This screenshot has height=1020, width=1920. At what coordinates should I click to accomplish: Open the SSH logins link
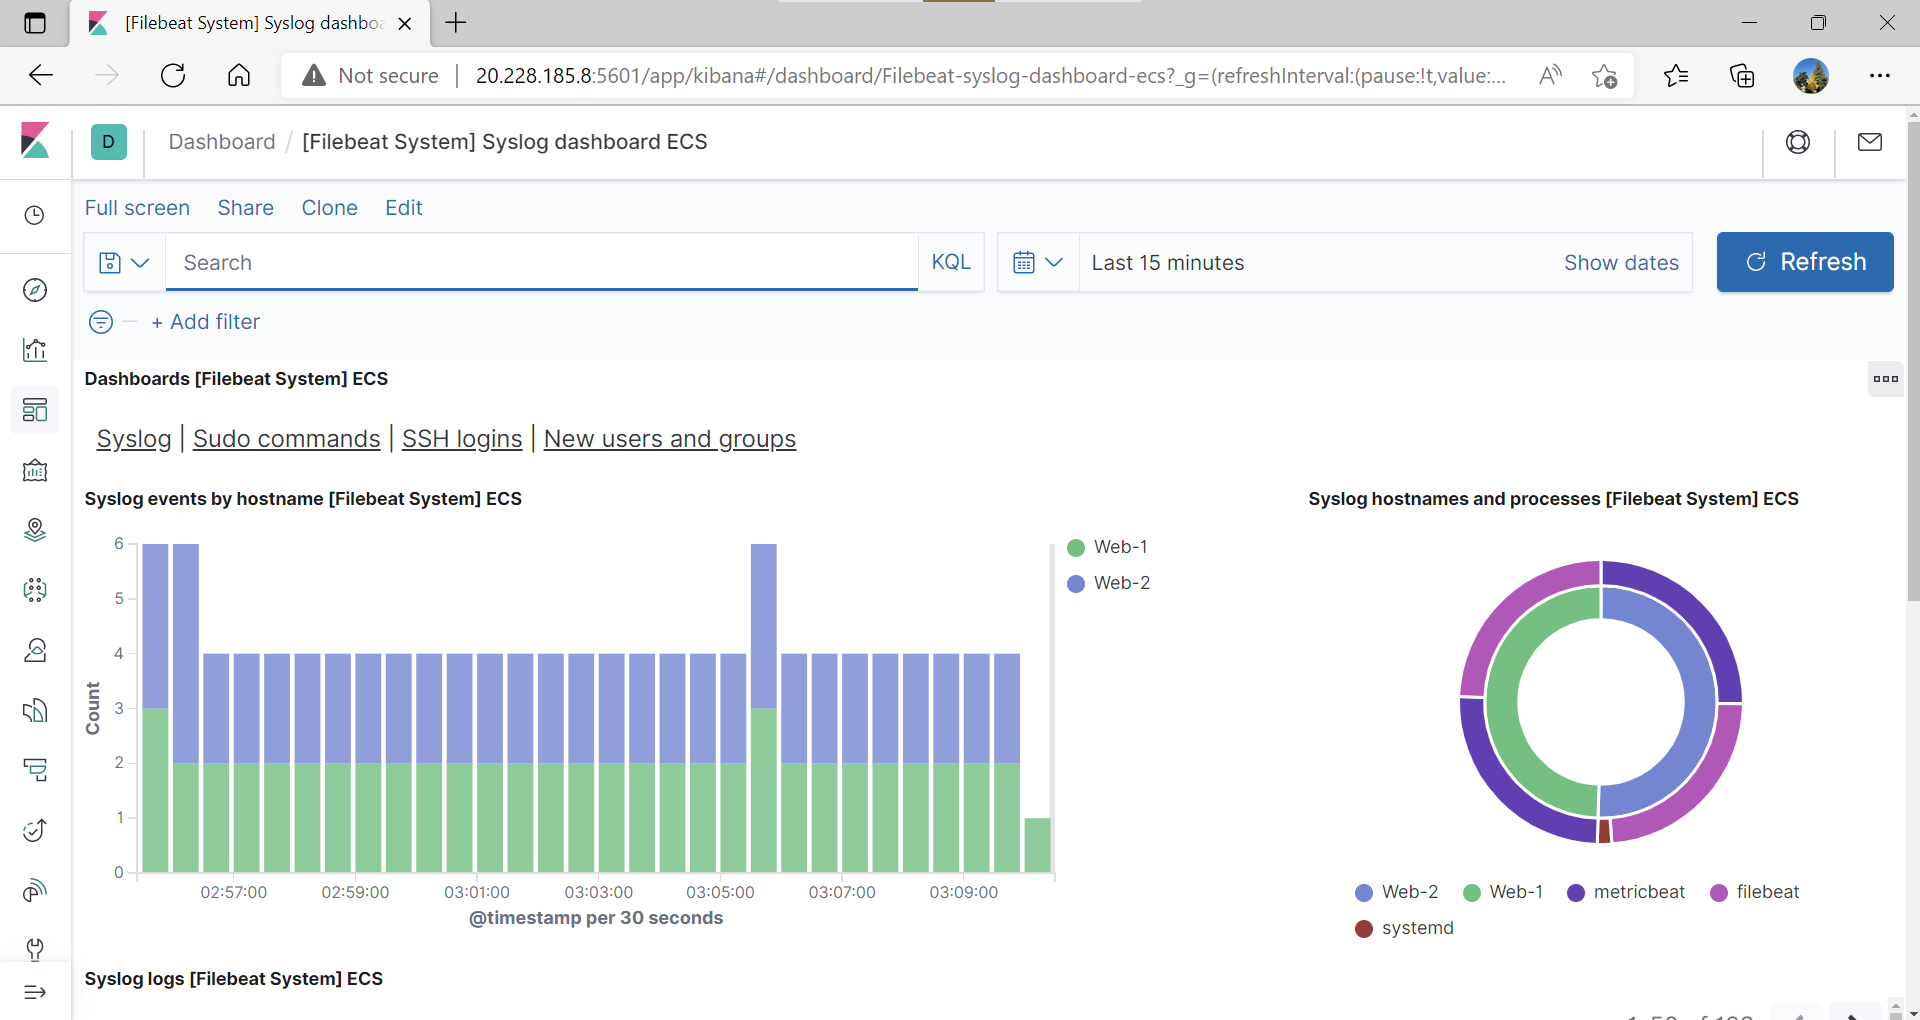coord(461,438)
